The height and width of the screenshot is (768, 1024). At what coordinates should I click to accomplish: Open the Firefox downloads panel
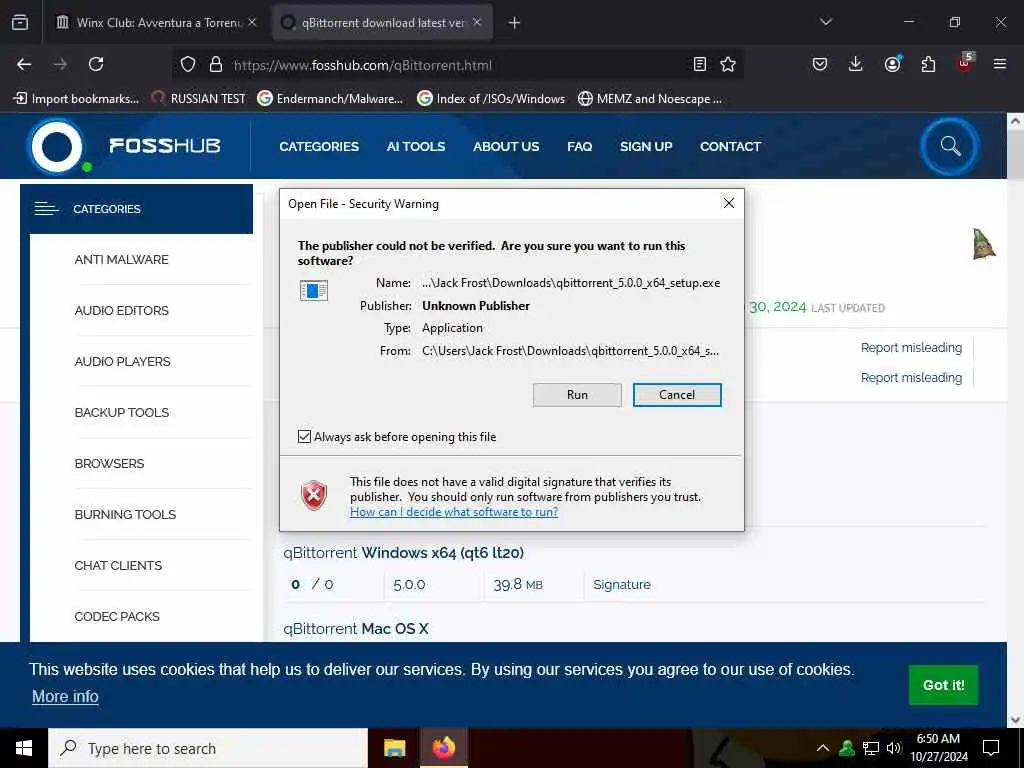(x=856, y=64)
